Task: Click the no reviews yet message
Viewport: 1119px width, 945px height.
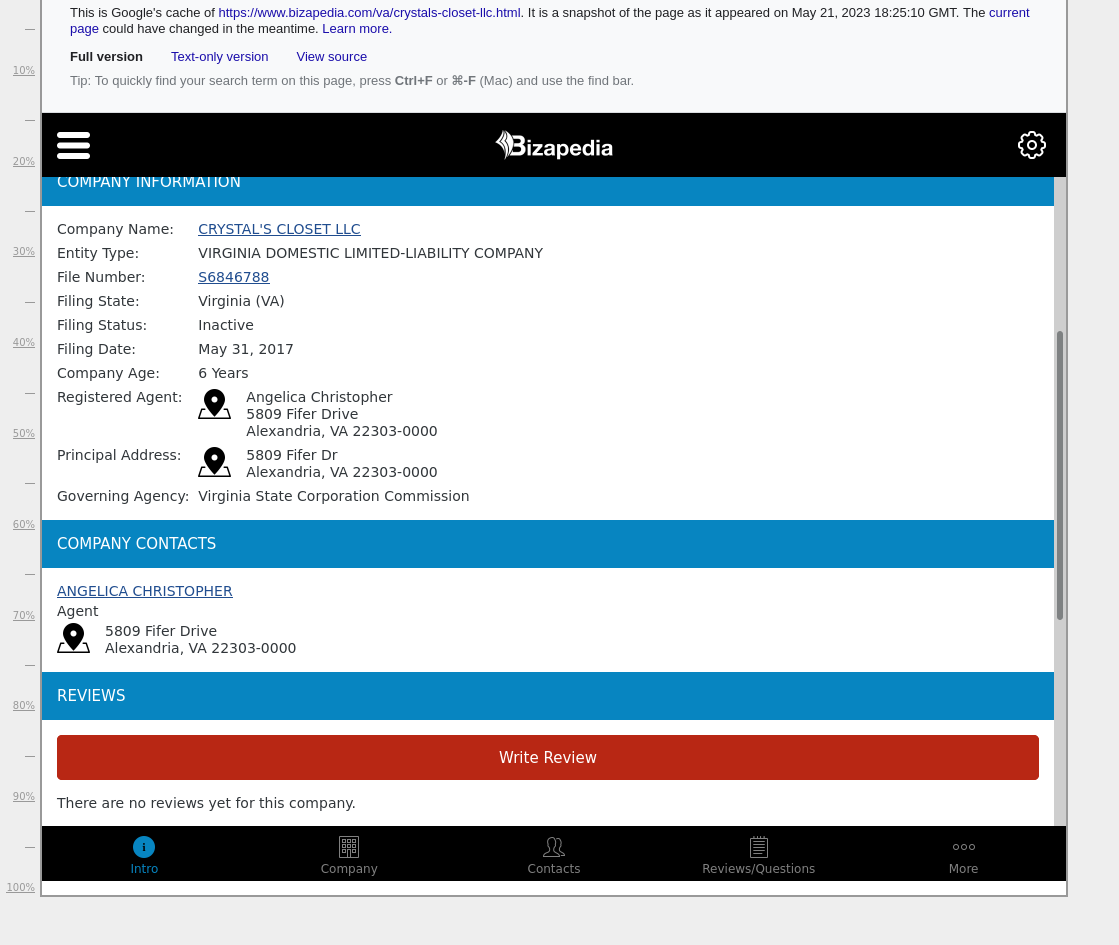Action: tap(206, 803)
